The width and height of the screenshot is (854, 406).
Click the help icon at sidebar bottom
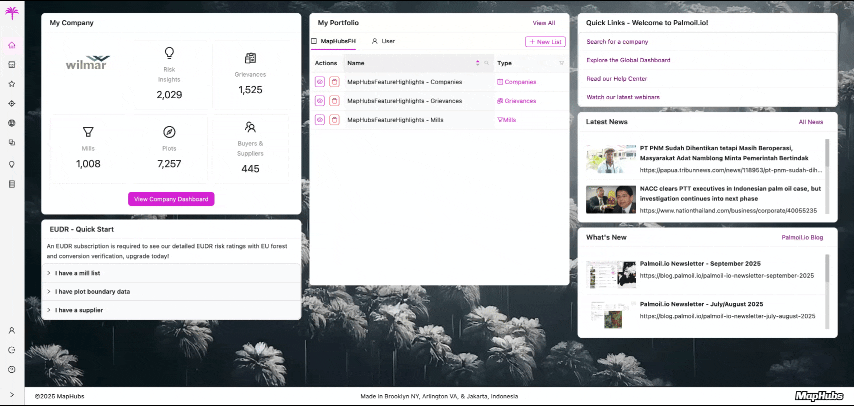coord(12,369)
